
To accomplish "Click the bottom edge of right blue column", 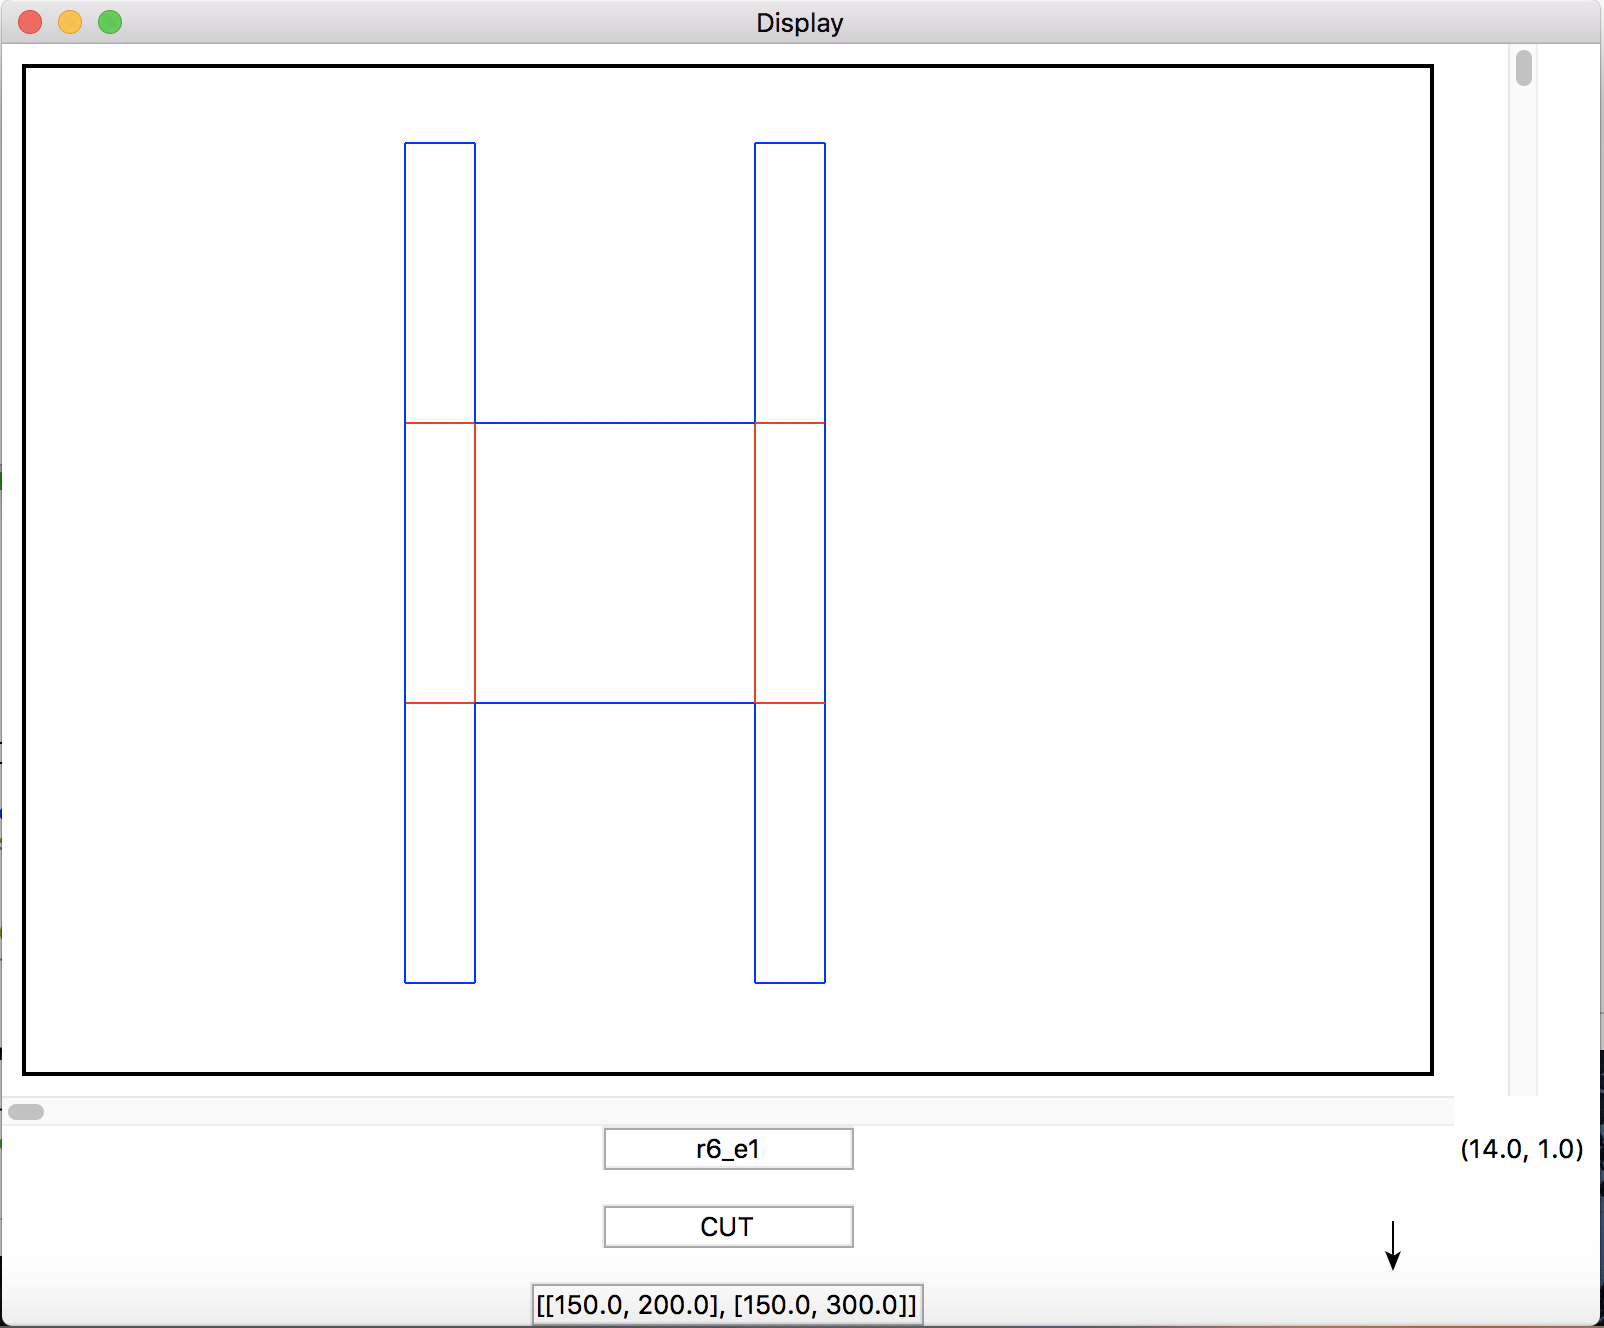I will tap(790, 983).
